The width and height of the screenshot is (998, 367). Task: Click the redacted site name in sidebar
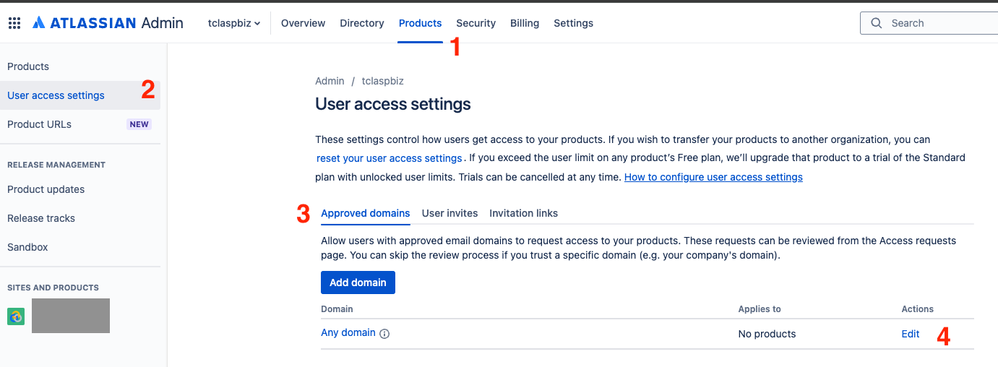71,315
